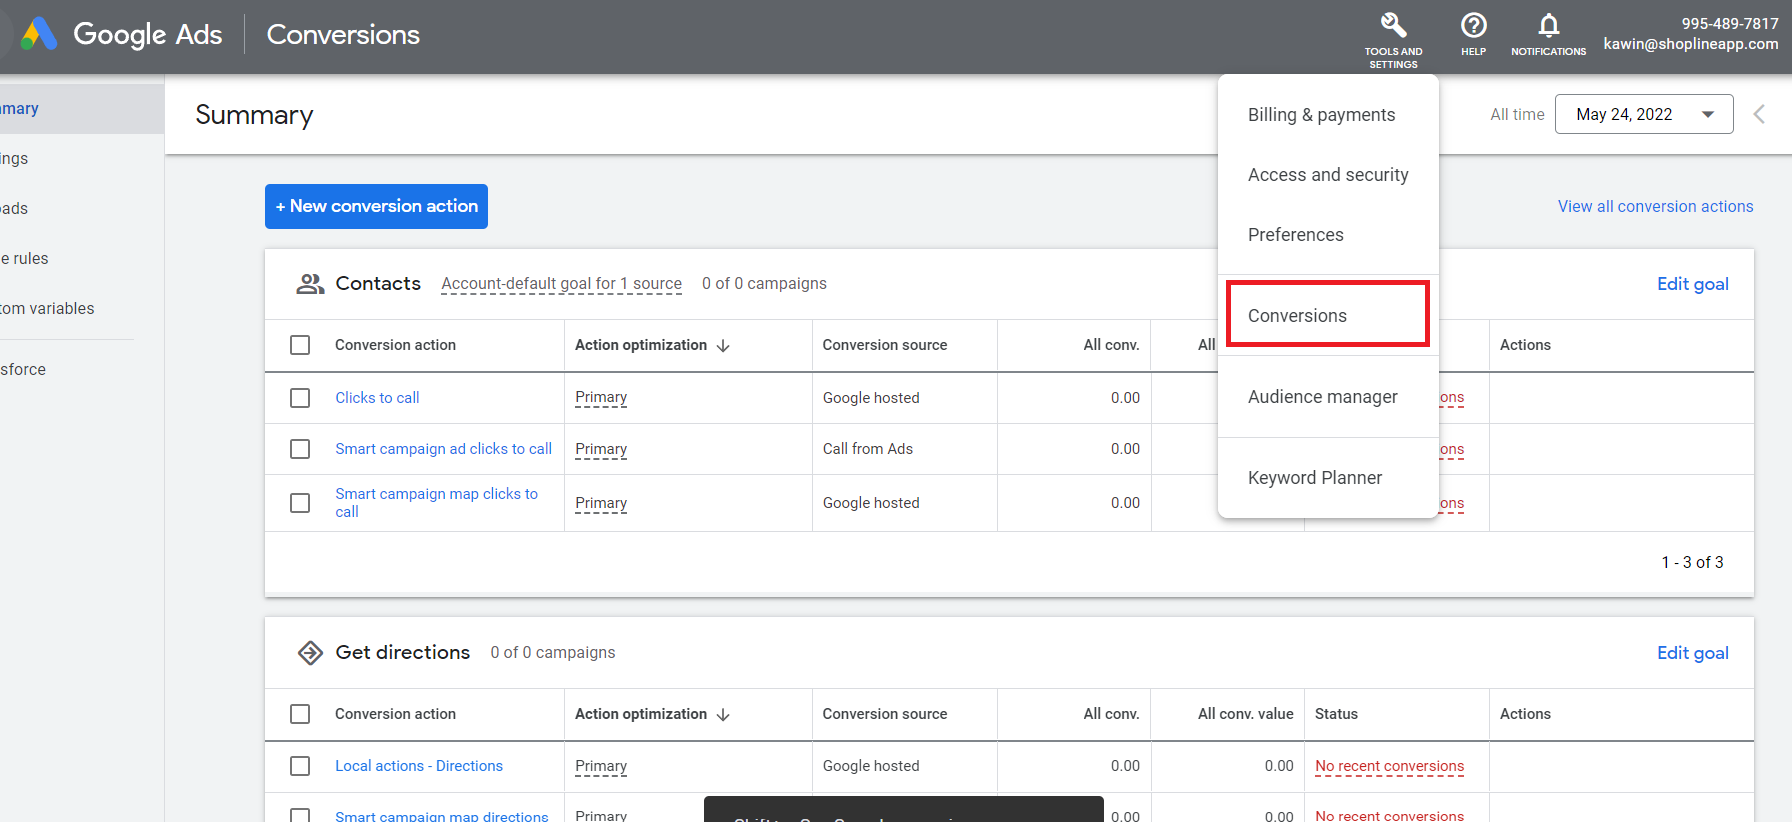The image size is (1792, 822).
Task: Open the Tools and Settings wrench icon
Action: tap(1393, 25)
